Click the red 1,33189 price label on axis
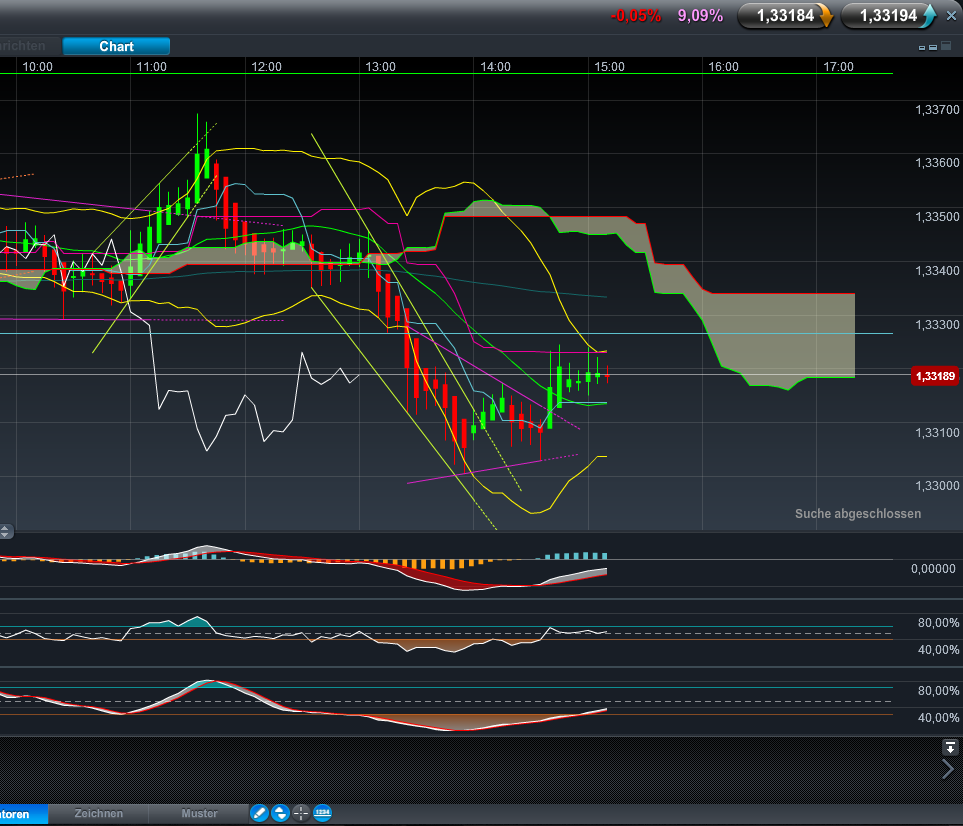This screenshot has width=963, height=826. [935, 375]
